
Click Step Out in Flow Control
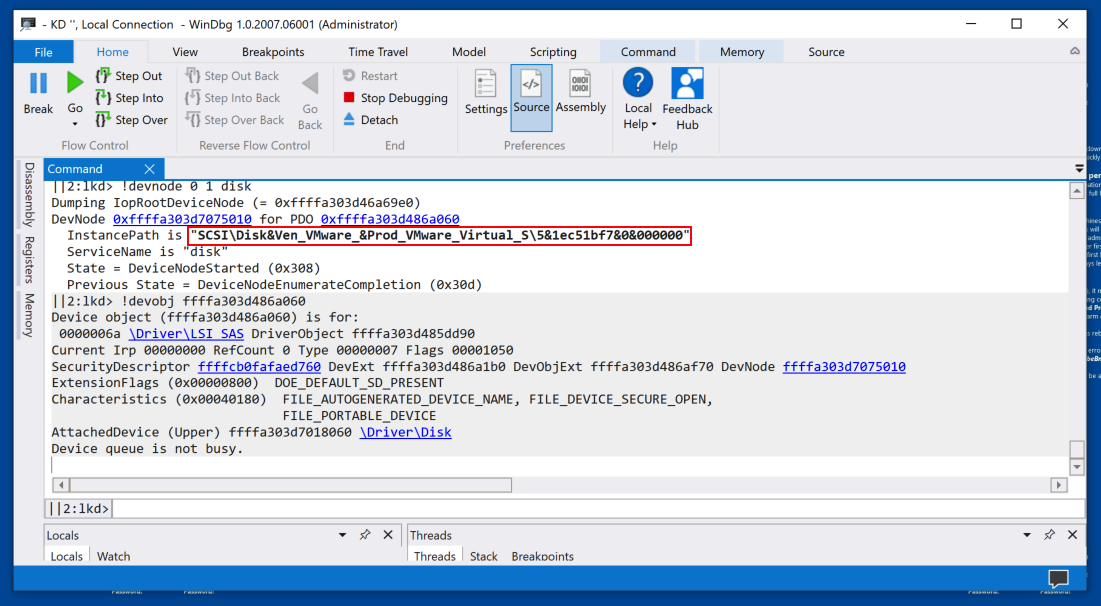click(129, 76)
